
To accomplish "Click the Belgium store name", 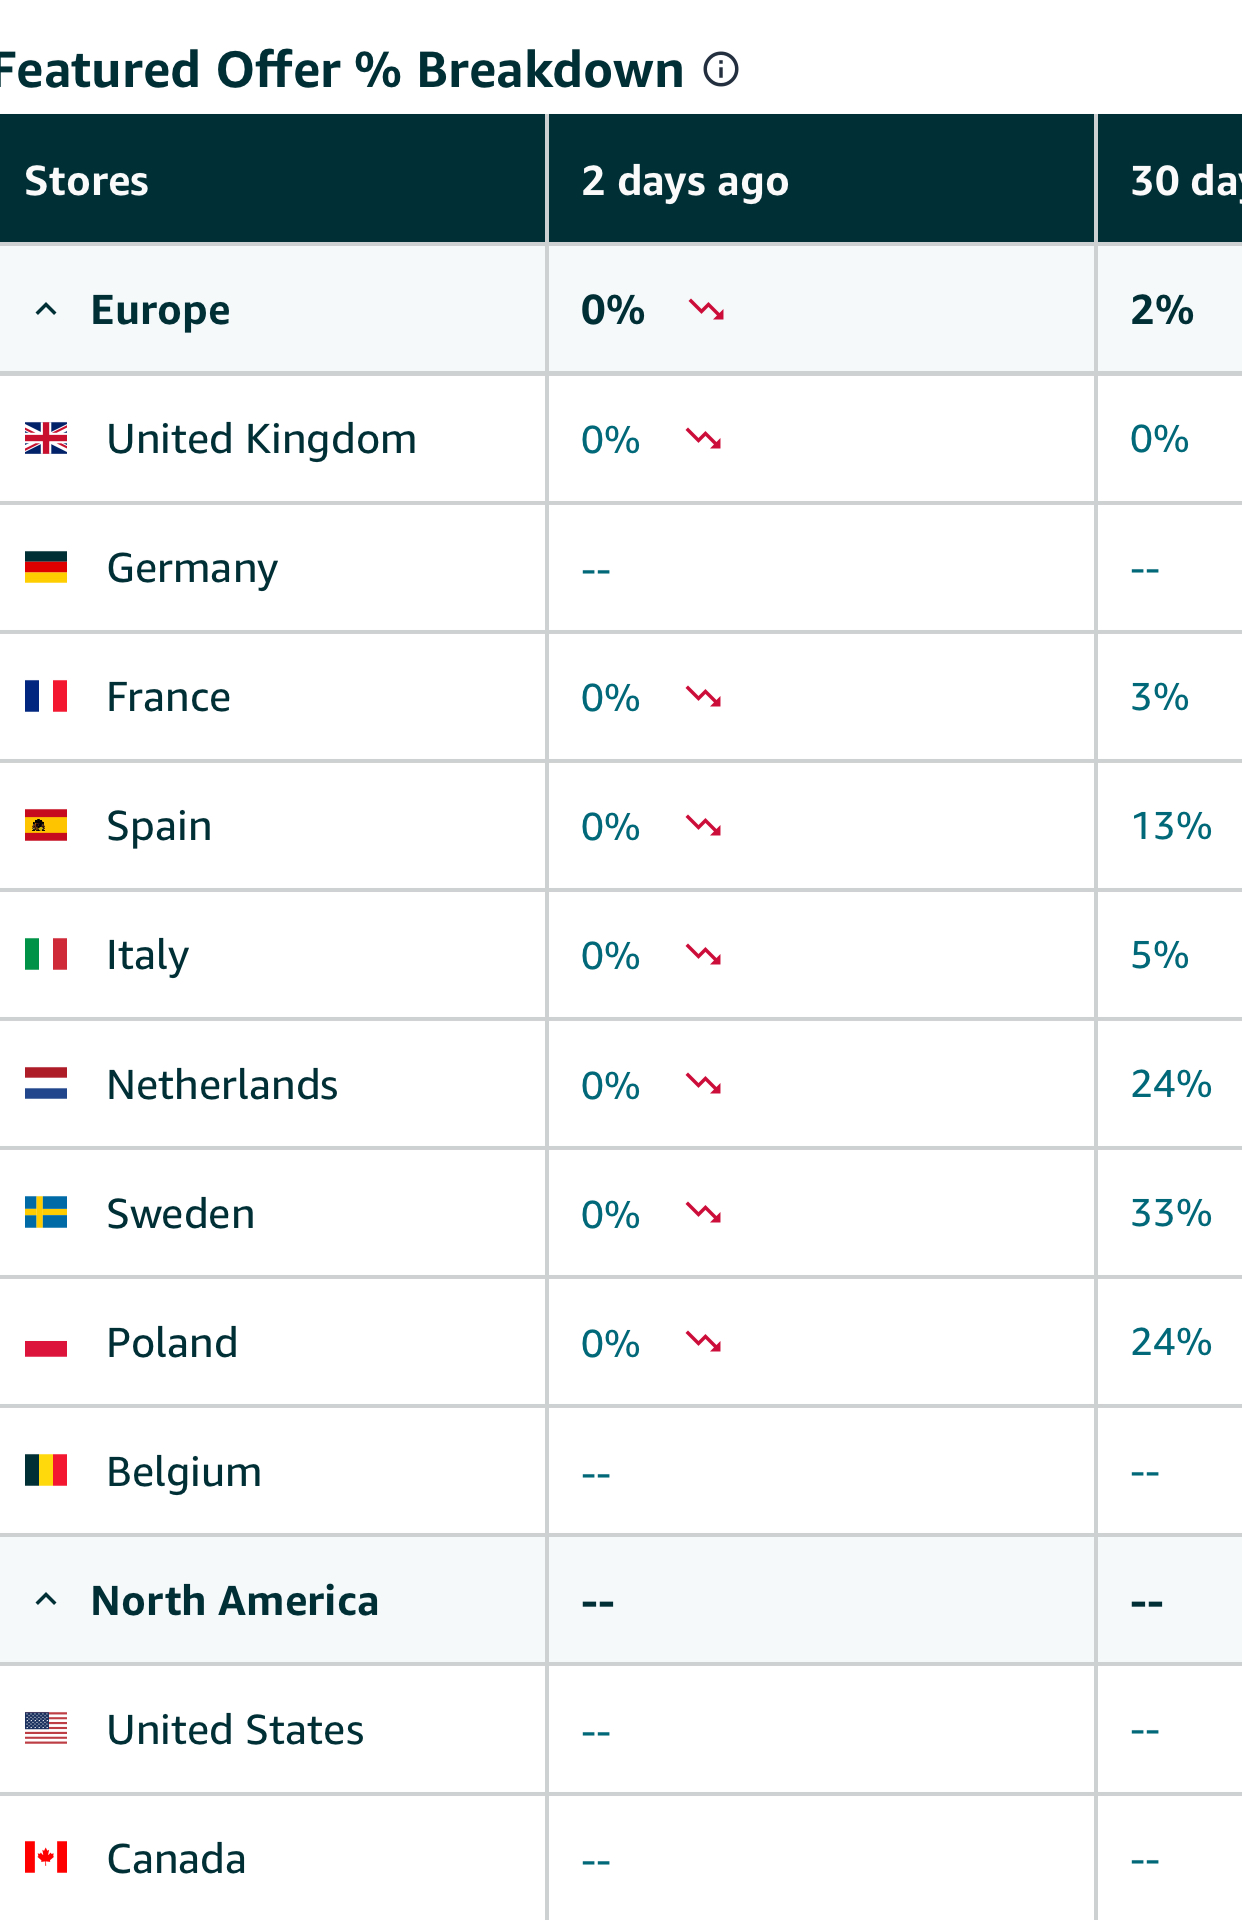I will coord(184,1472).
